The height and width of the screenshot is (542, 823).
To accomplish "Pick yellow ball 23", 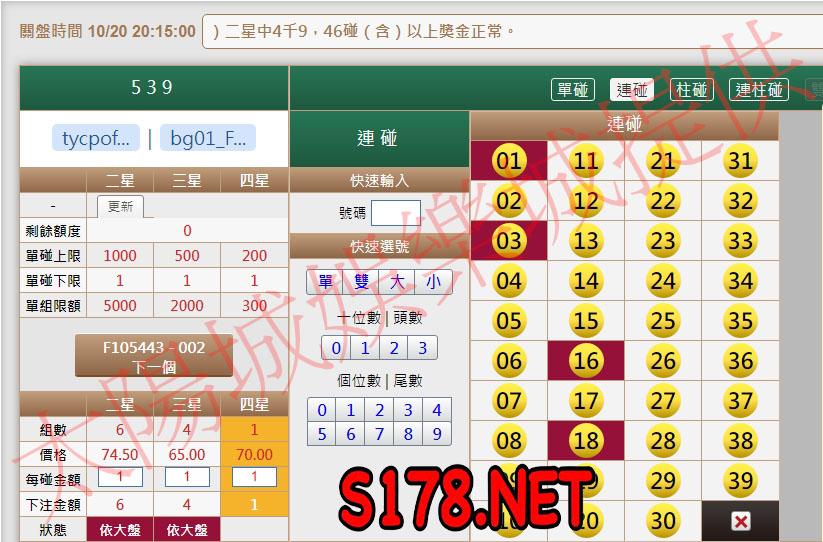I will point(663,241).
